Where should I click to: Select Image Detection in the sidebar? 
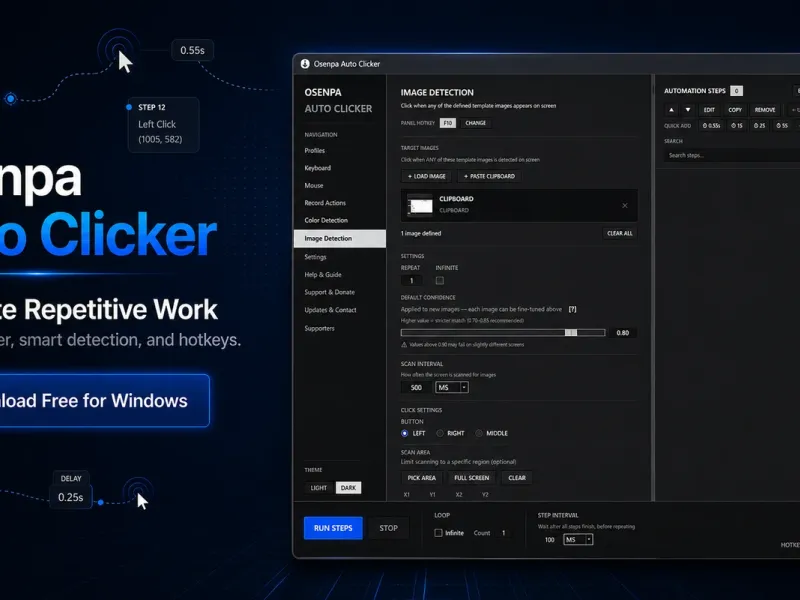[340, 238]
